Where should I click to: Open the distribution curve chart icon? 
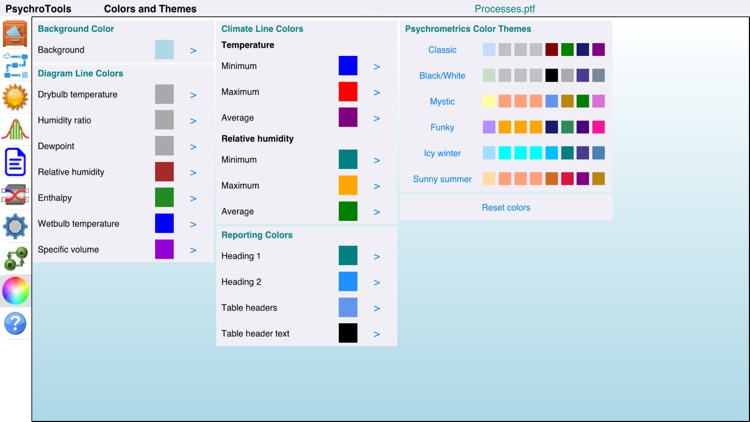pos(15,130)
